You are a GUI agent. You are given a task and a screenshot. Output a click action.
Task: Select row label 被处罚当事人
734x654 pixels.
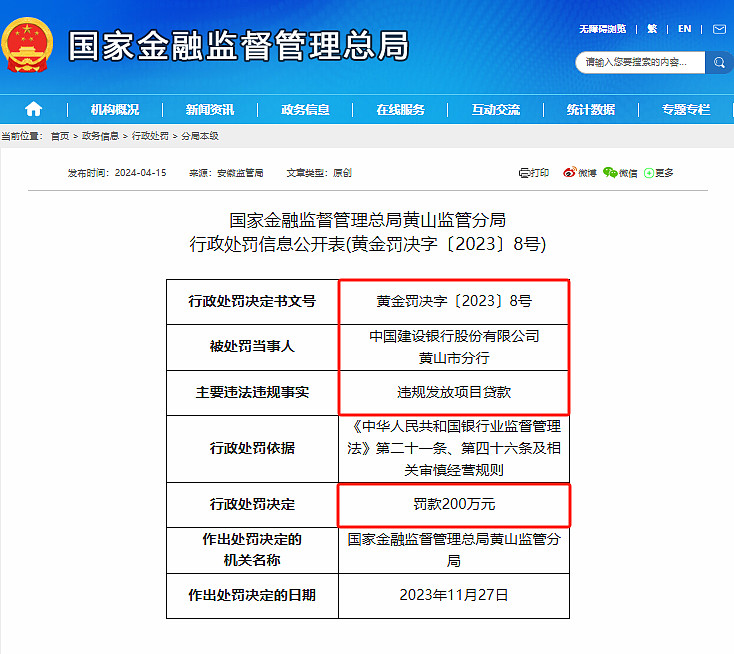(x=252, y=347)
